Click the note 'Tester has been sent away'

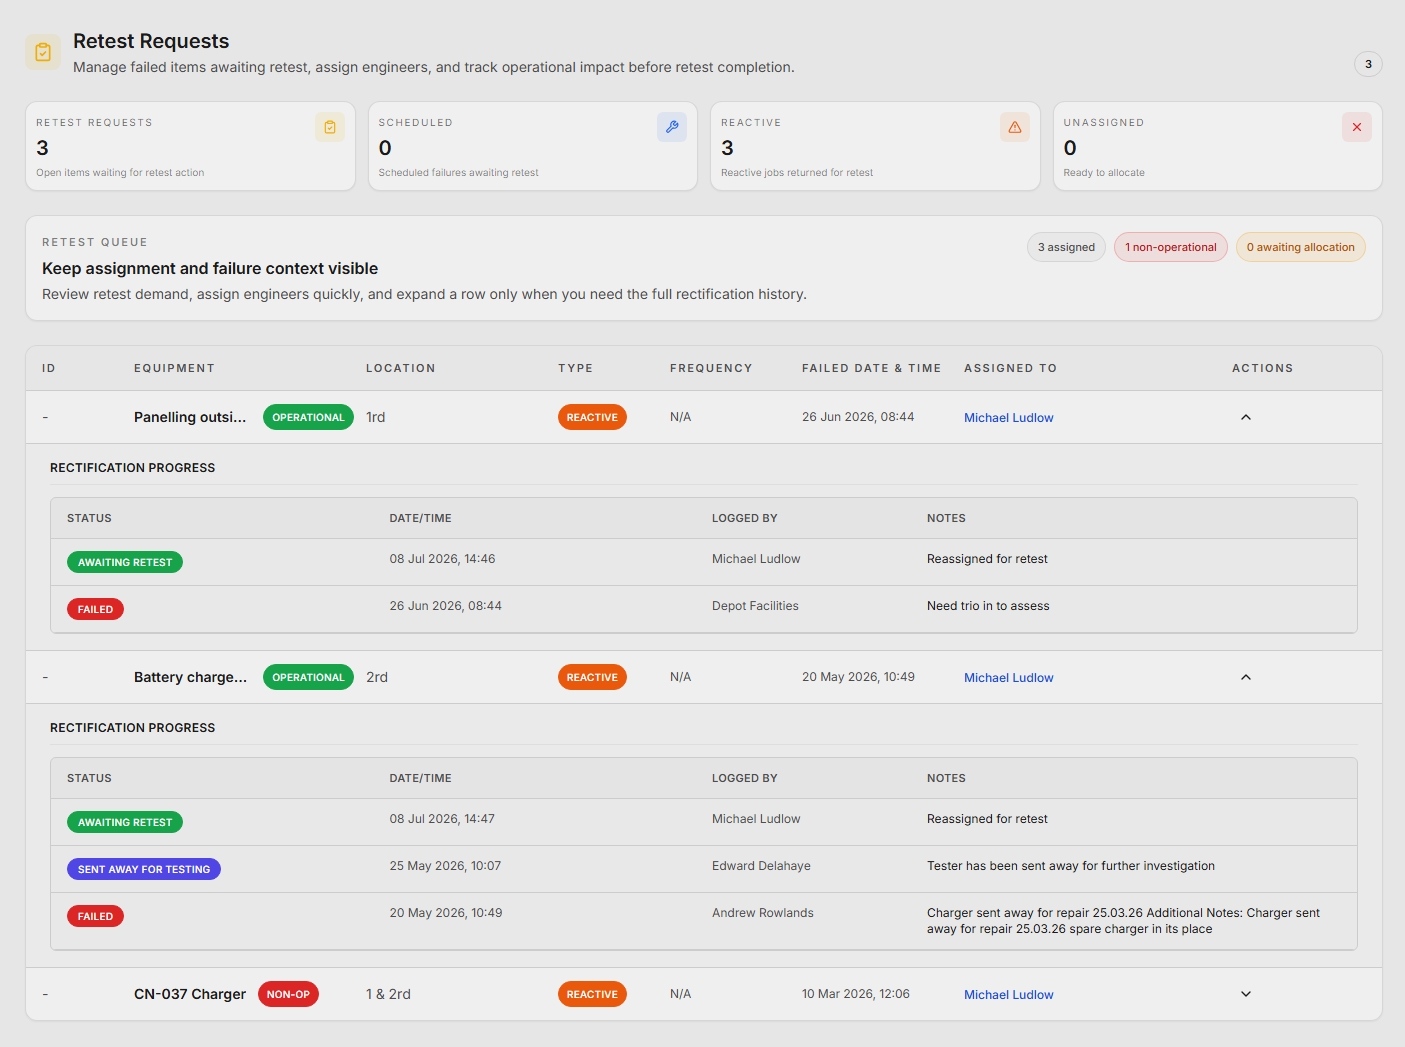1071,866
